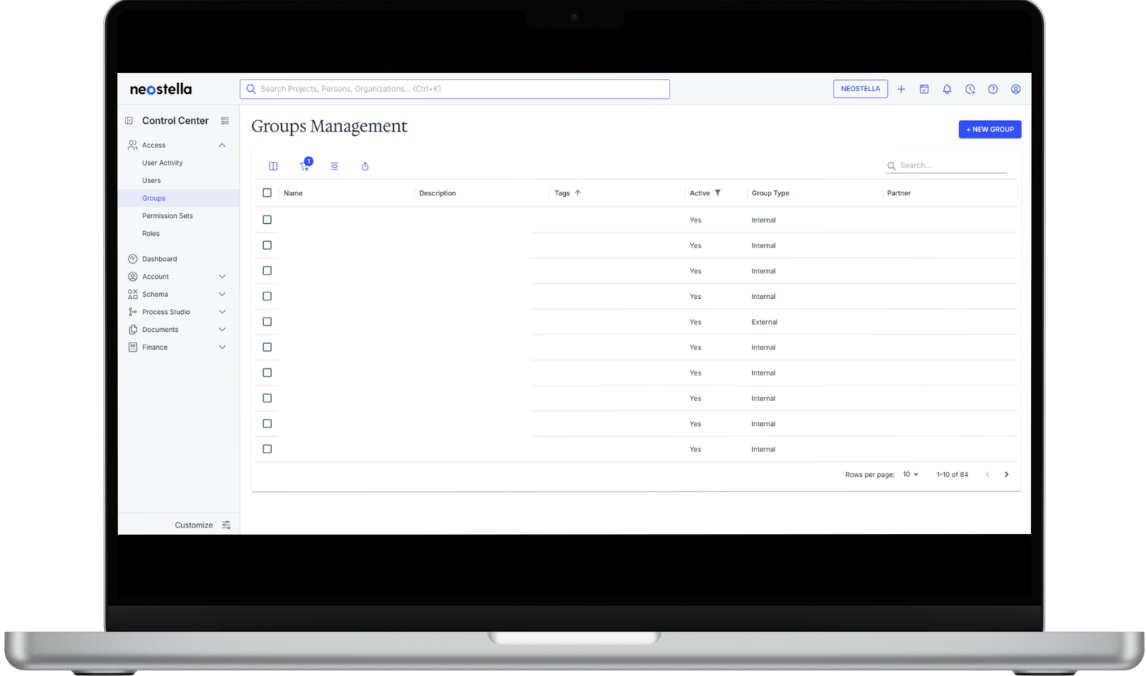Viewport: 1146px width, 676px height.
Task: Select the checkbox for the External group row
Action: pos(267,322)
